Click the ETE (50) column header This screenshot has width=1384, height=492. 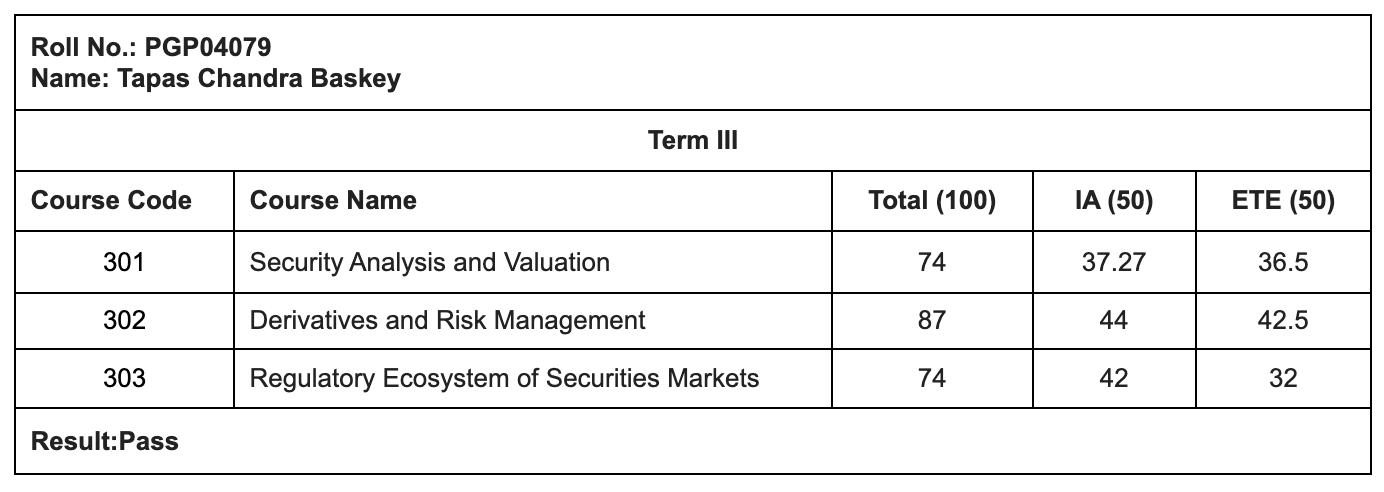coord(1283,201)
